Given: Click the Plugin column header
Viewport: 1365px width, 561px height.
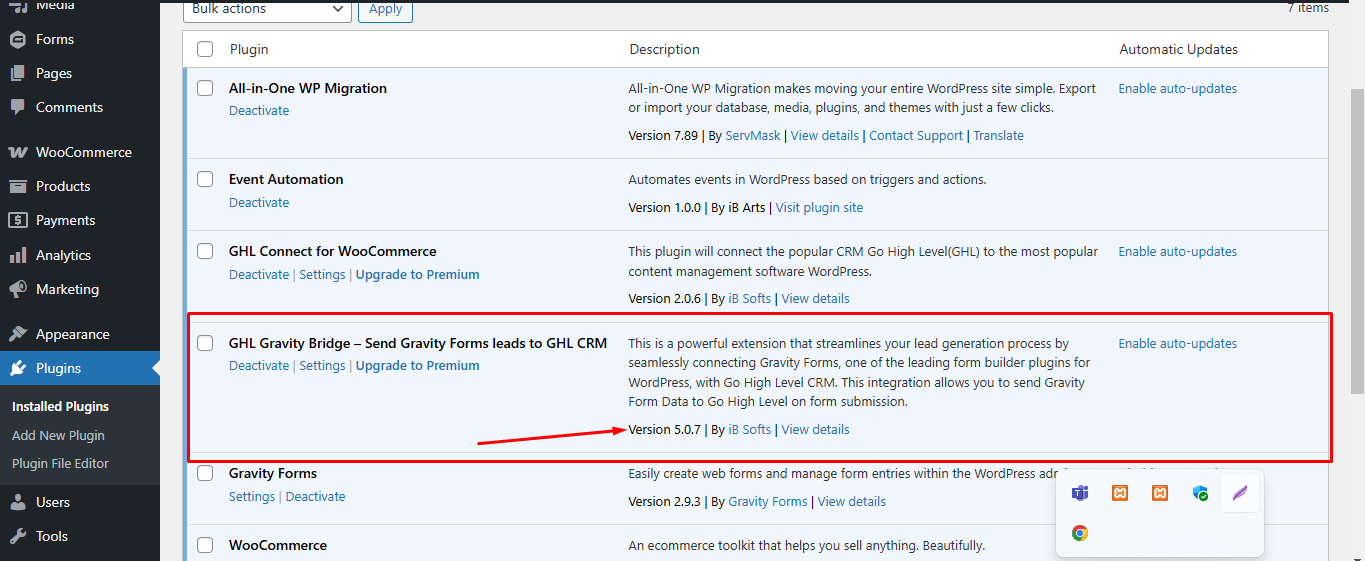Looking at the screenshot, I should coord(249,49).
